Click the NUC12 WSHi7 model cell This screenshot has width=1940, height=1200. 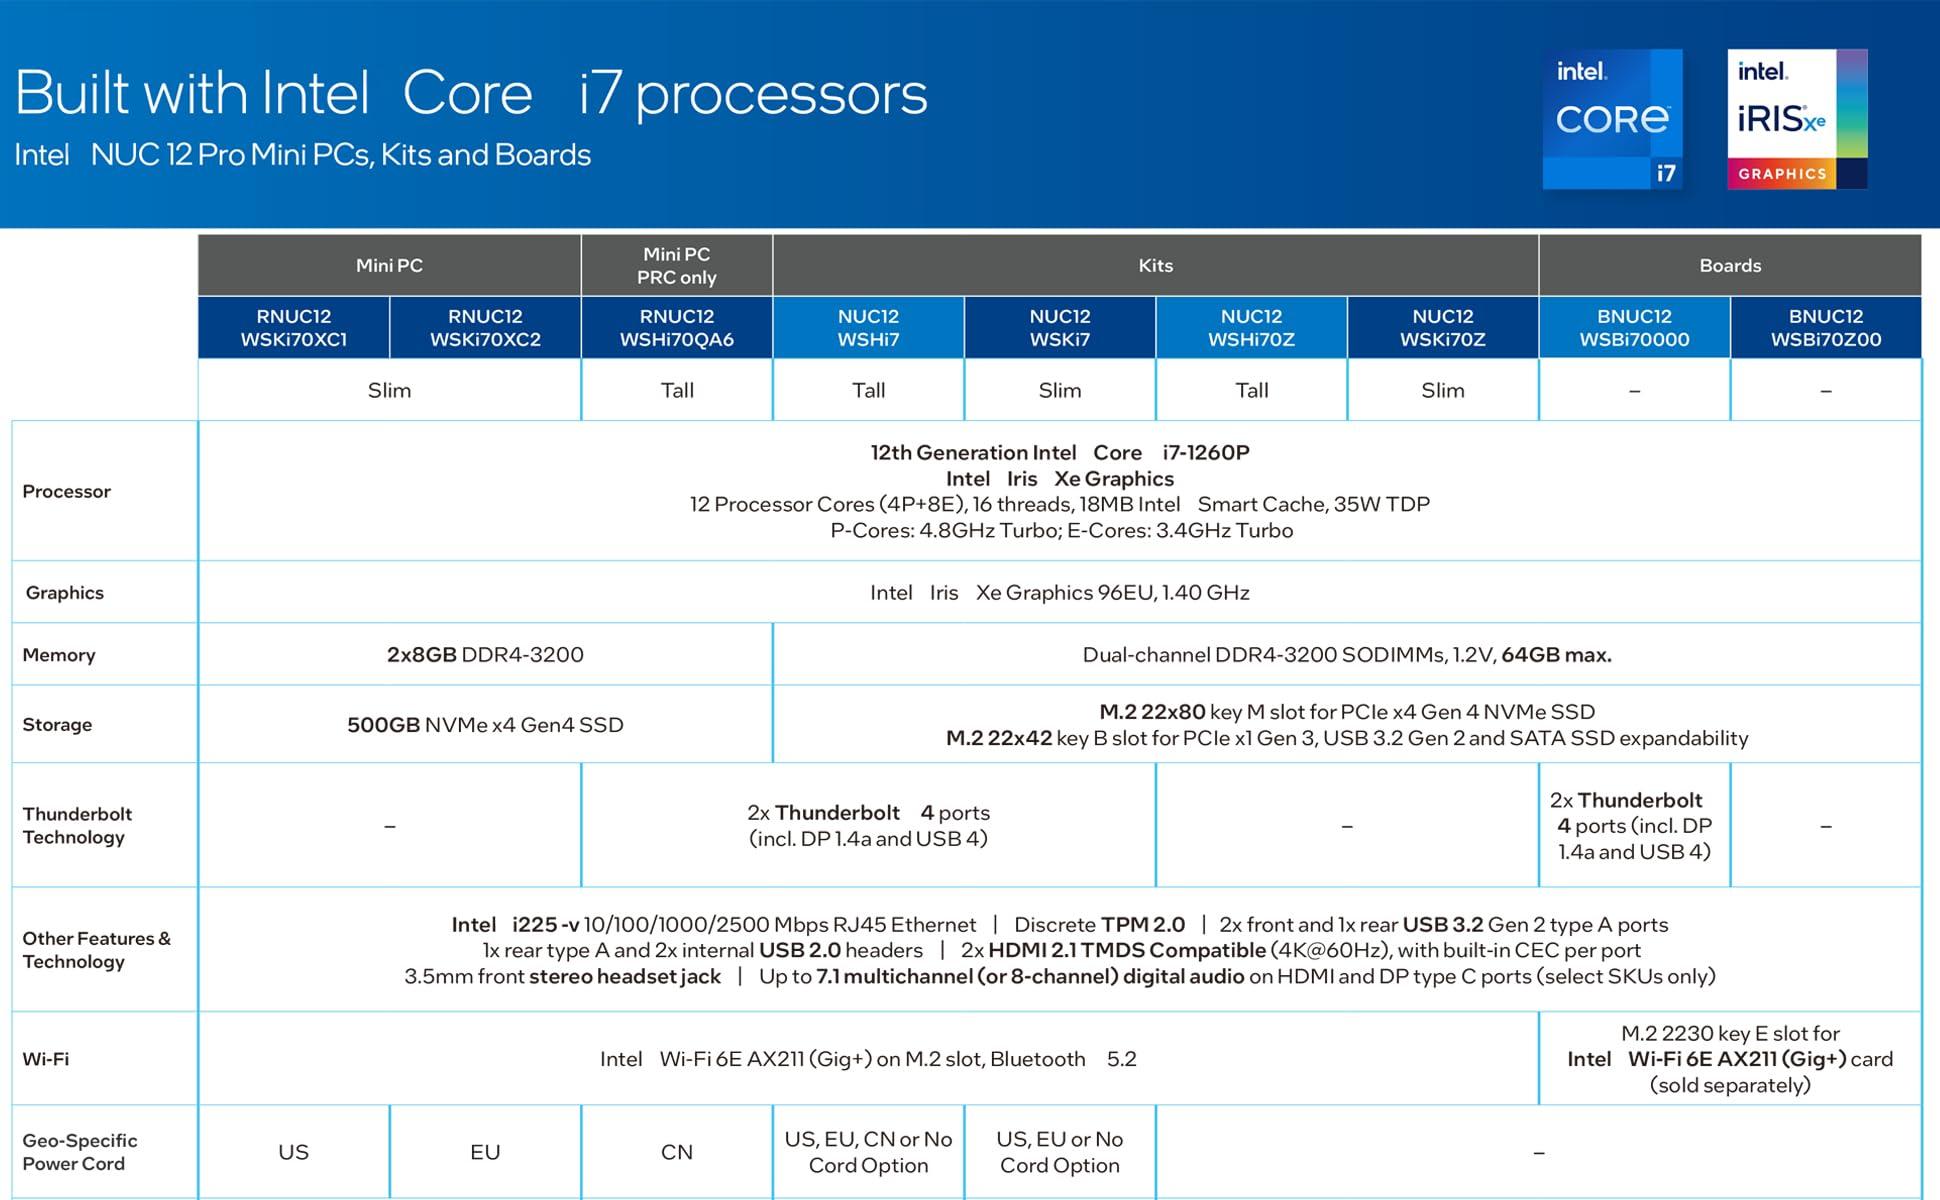(868, 328)
